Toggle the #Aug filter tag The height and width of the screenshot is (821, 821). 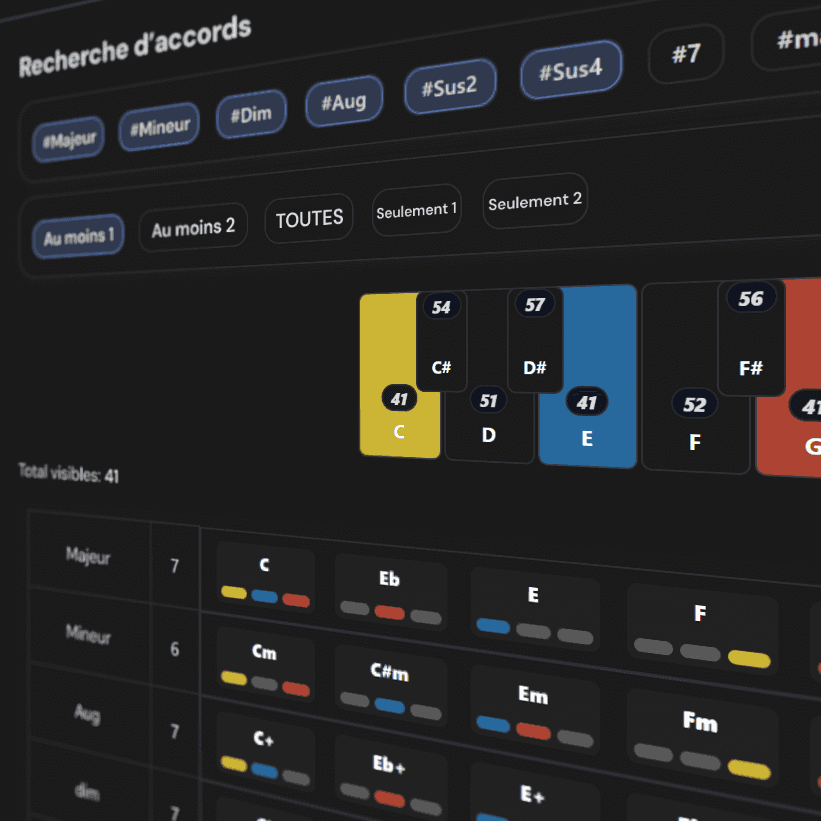[x=343, y=101]
